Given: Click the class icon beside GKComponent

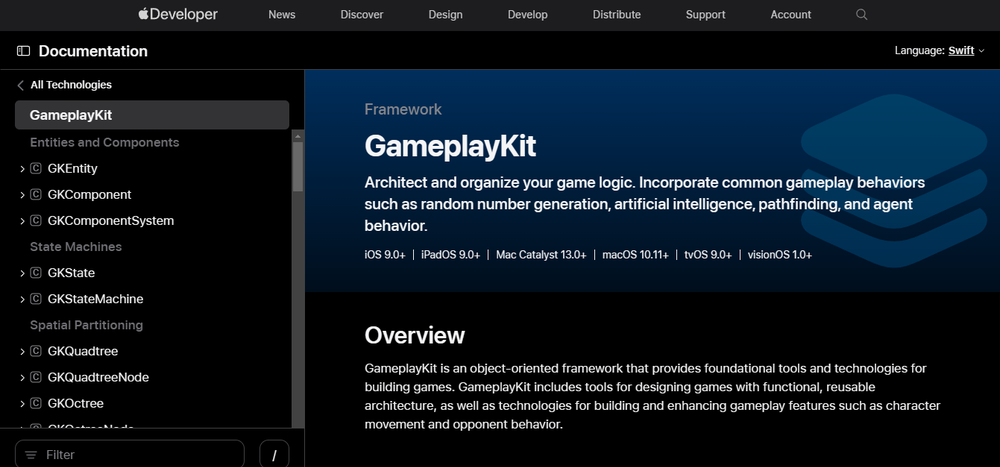Looking at the screenshot, I should point(36,195).
